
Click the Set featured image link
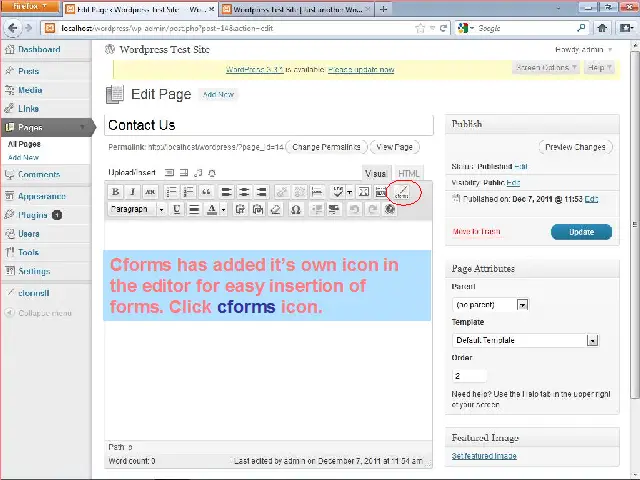484,456
